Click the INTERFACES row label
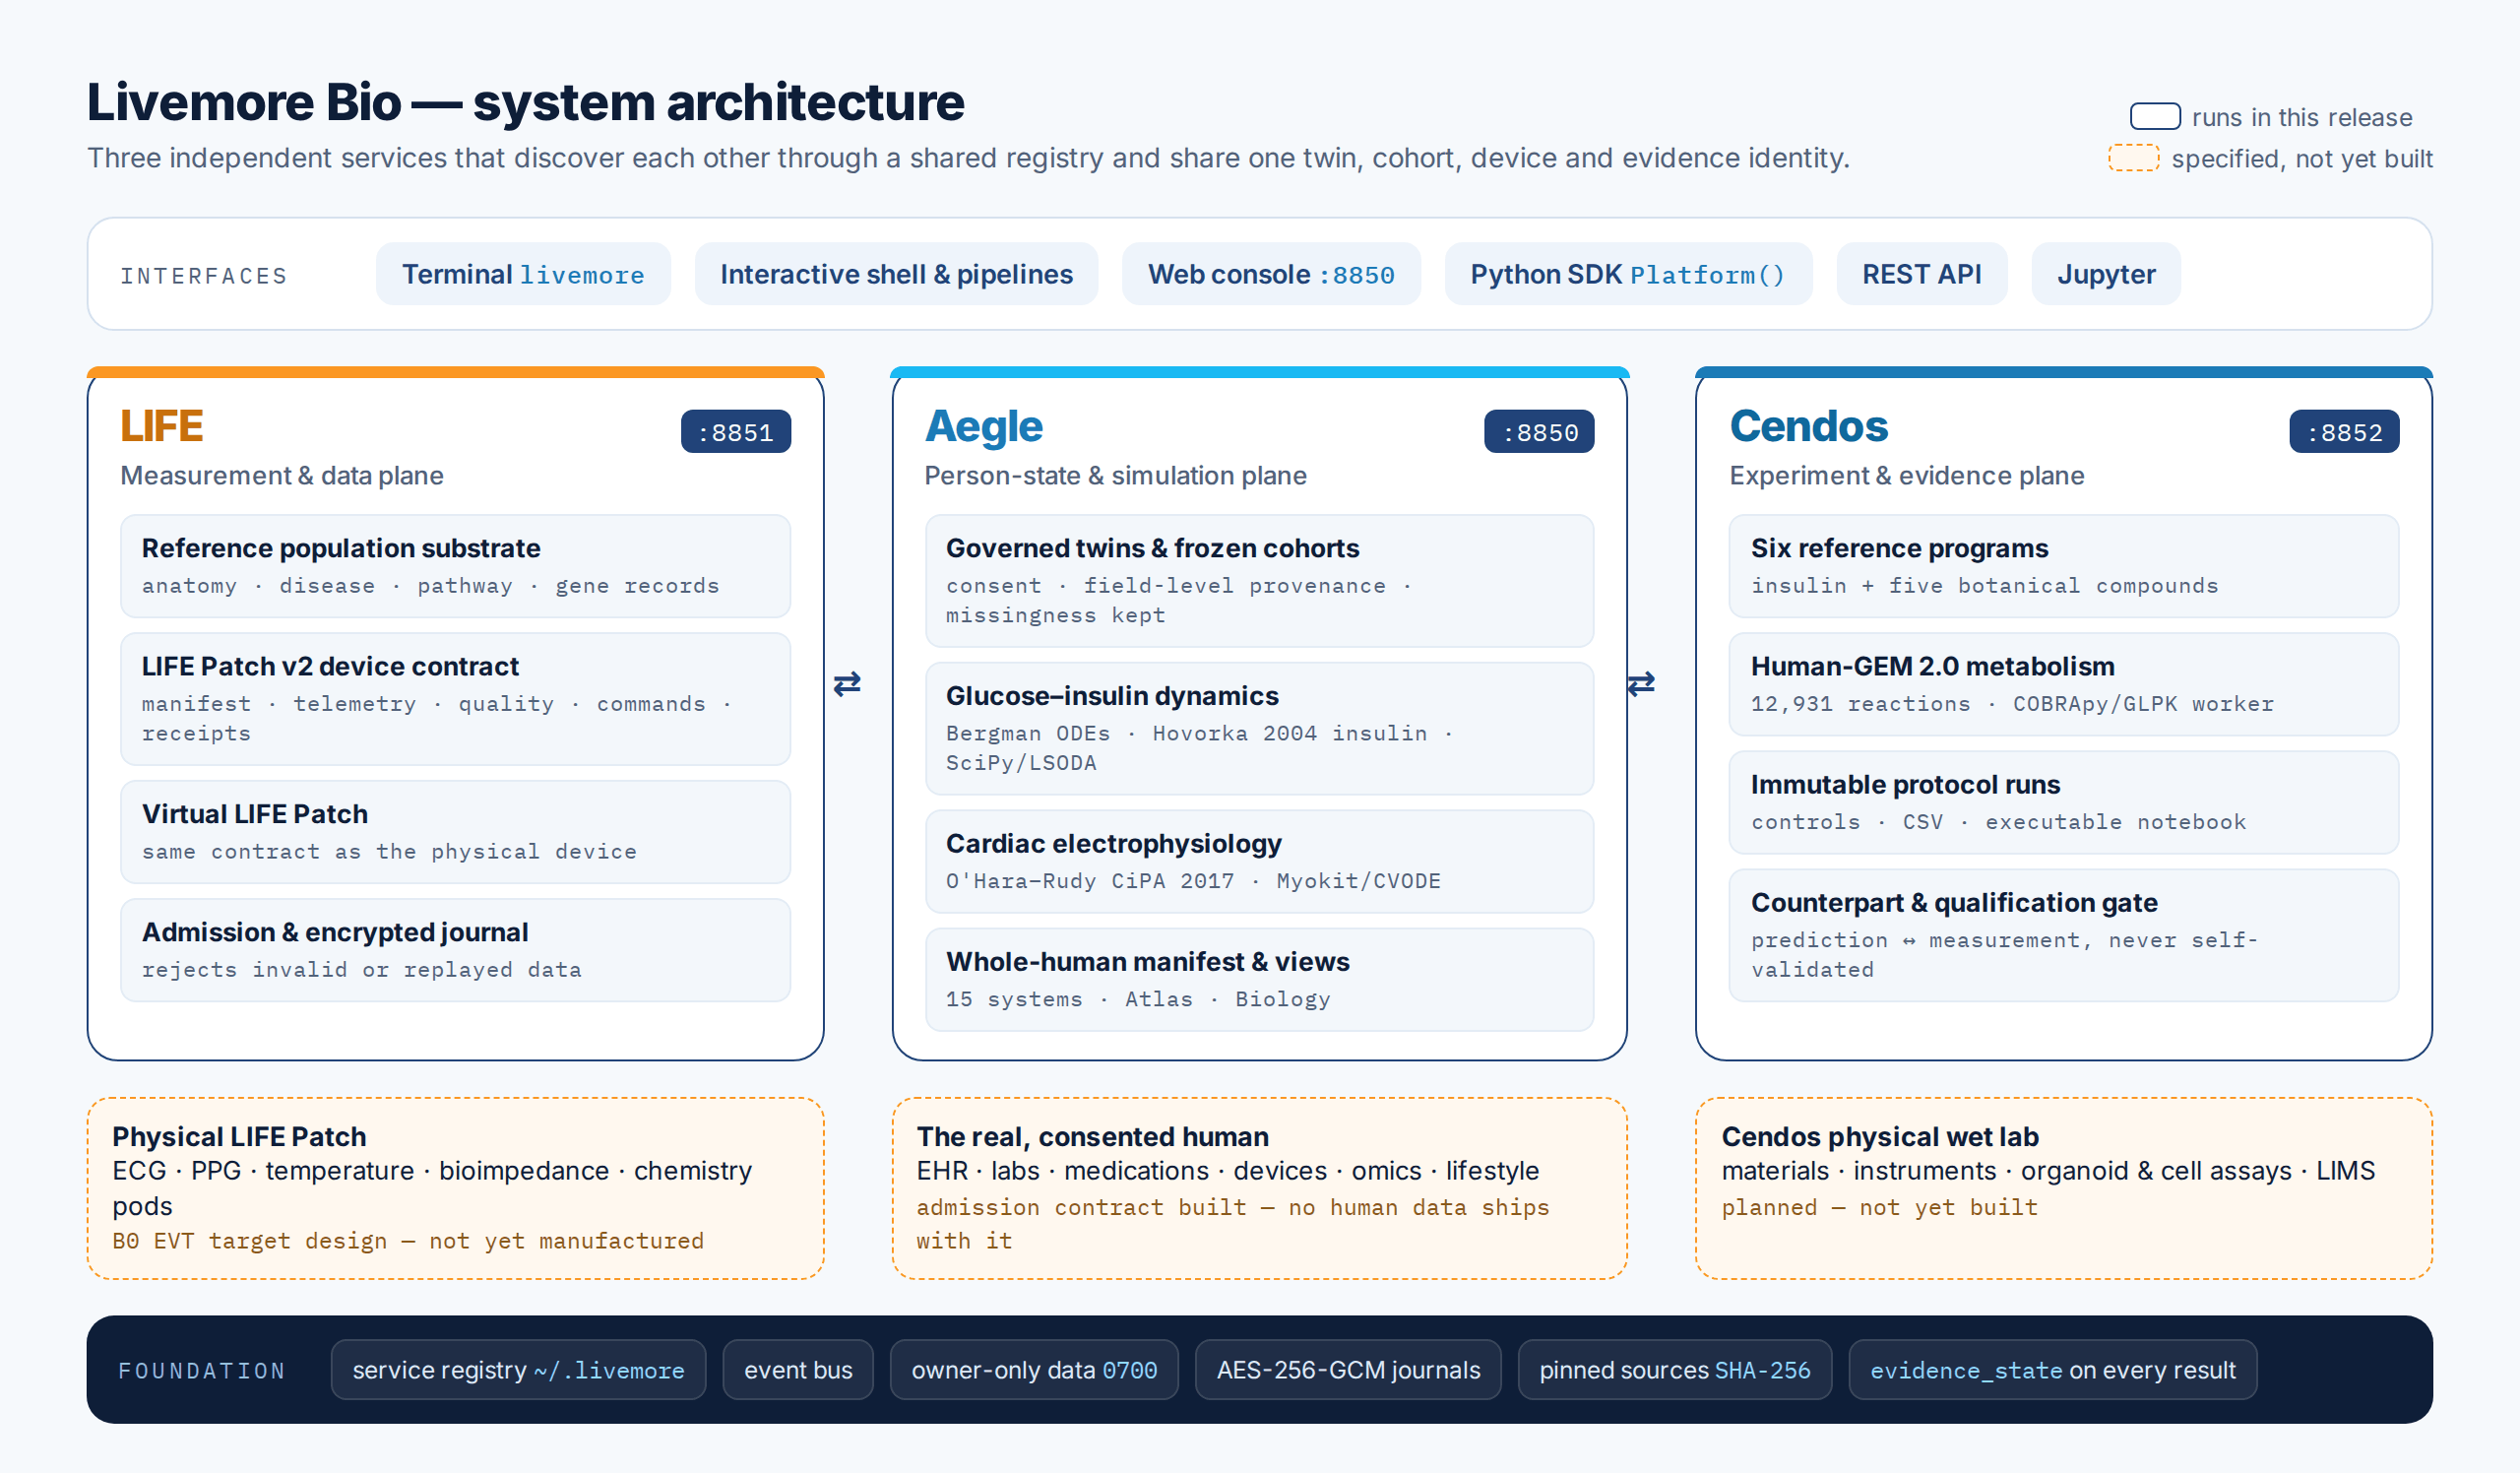 (x=204, y=276)
